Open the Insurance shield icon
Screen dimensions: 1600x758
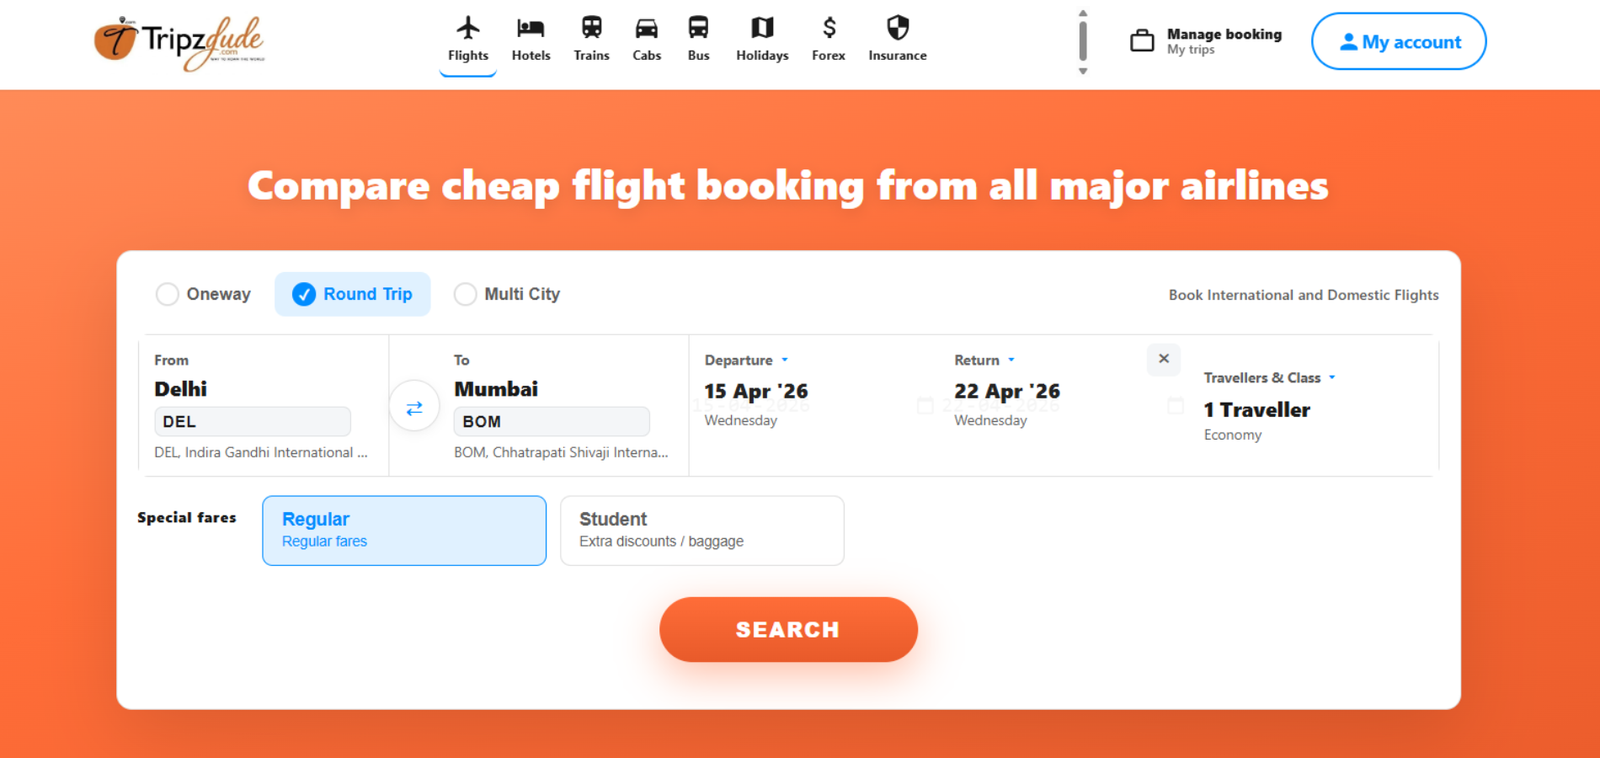click(897, 27)
